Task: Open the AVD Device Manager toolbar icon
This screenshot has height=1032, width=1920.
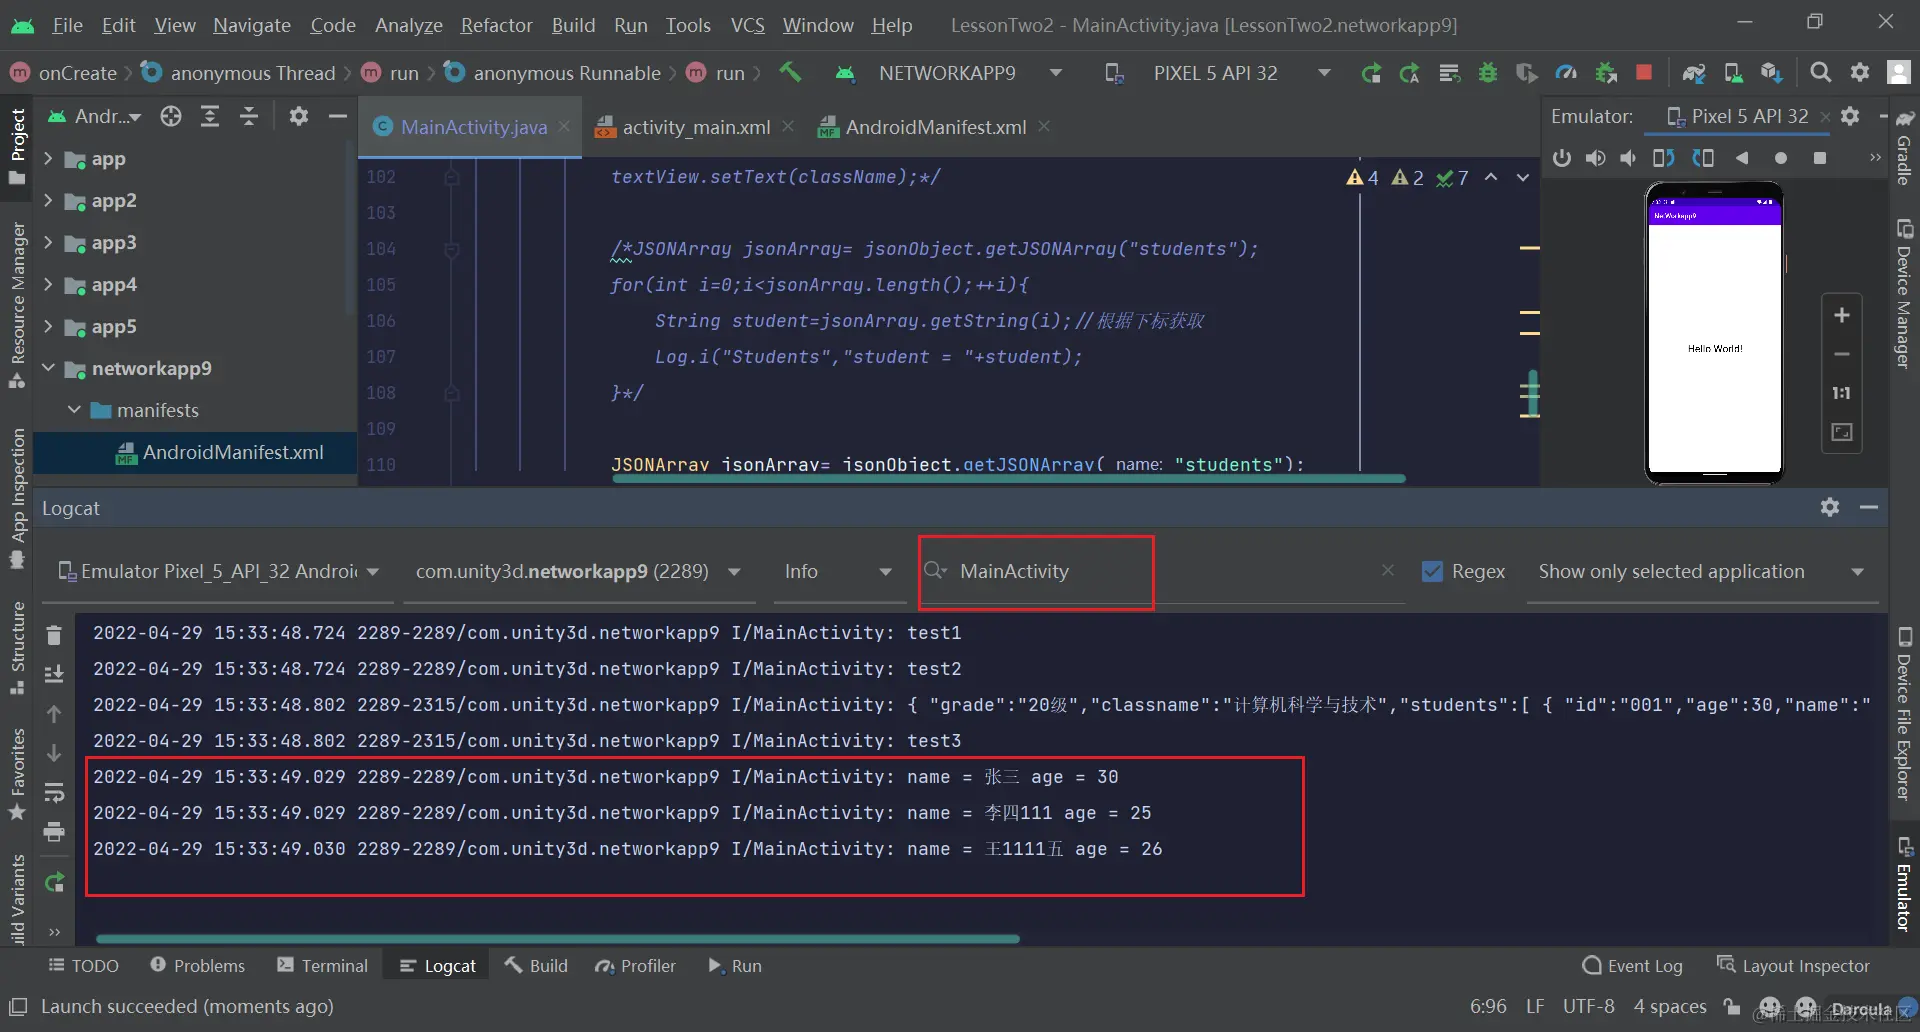Action: tap(1733, 72)
